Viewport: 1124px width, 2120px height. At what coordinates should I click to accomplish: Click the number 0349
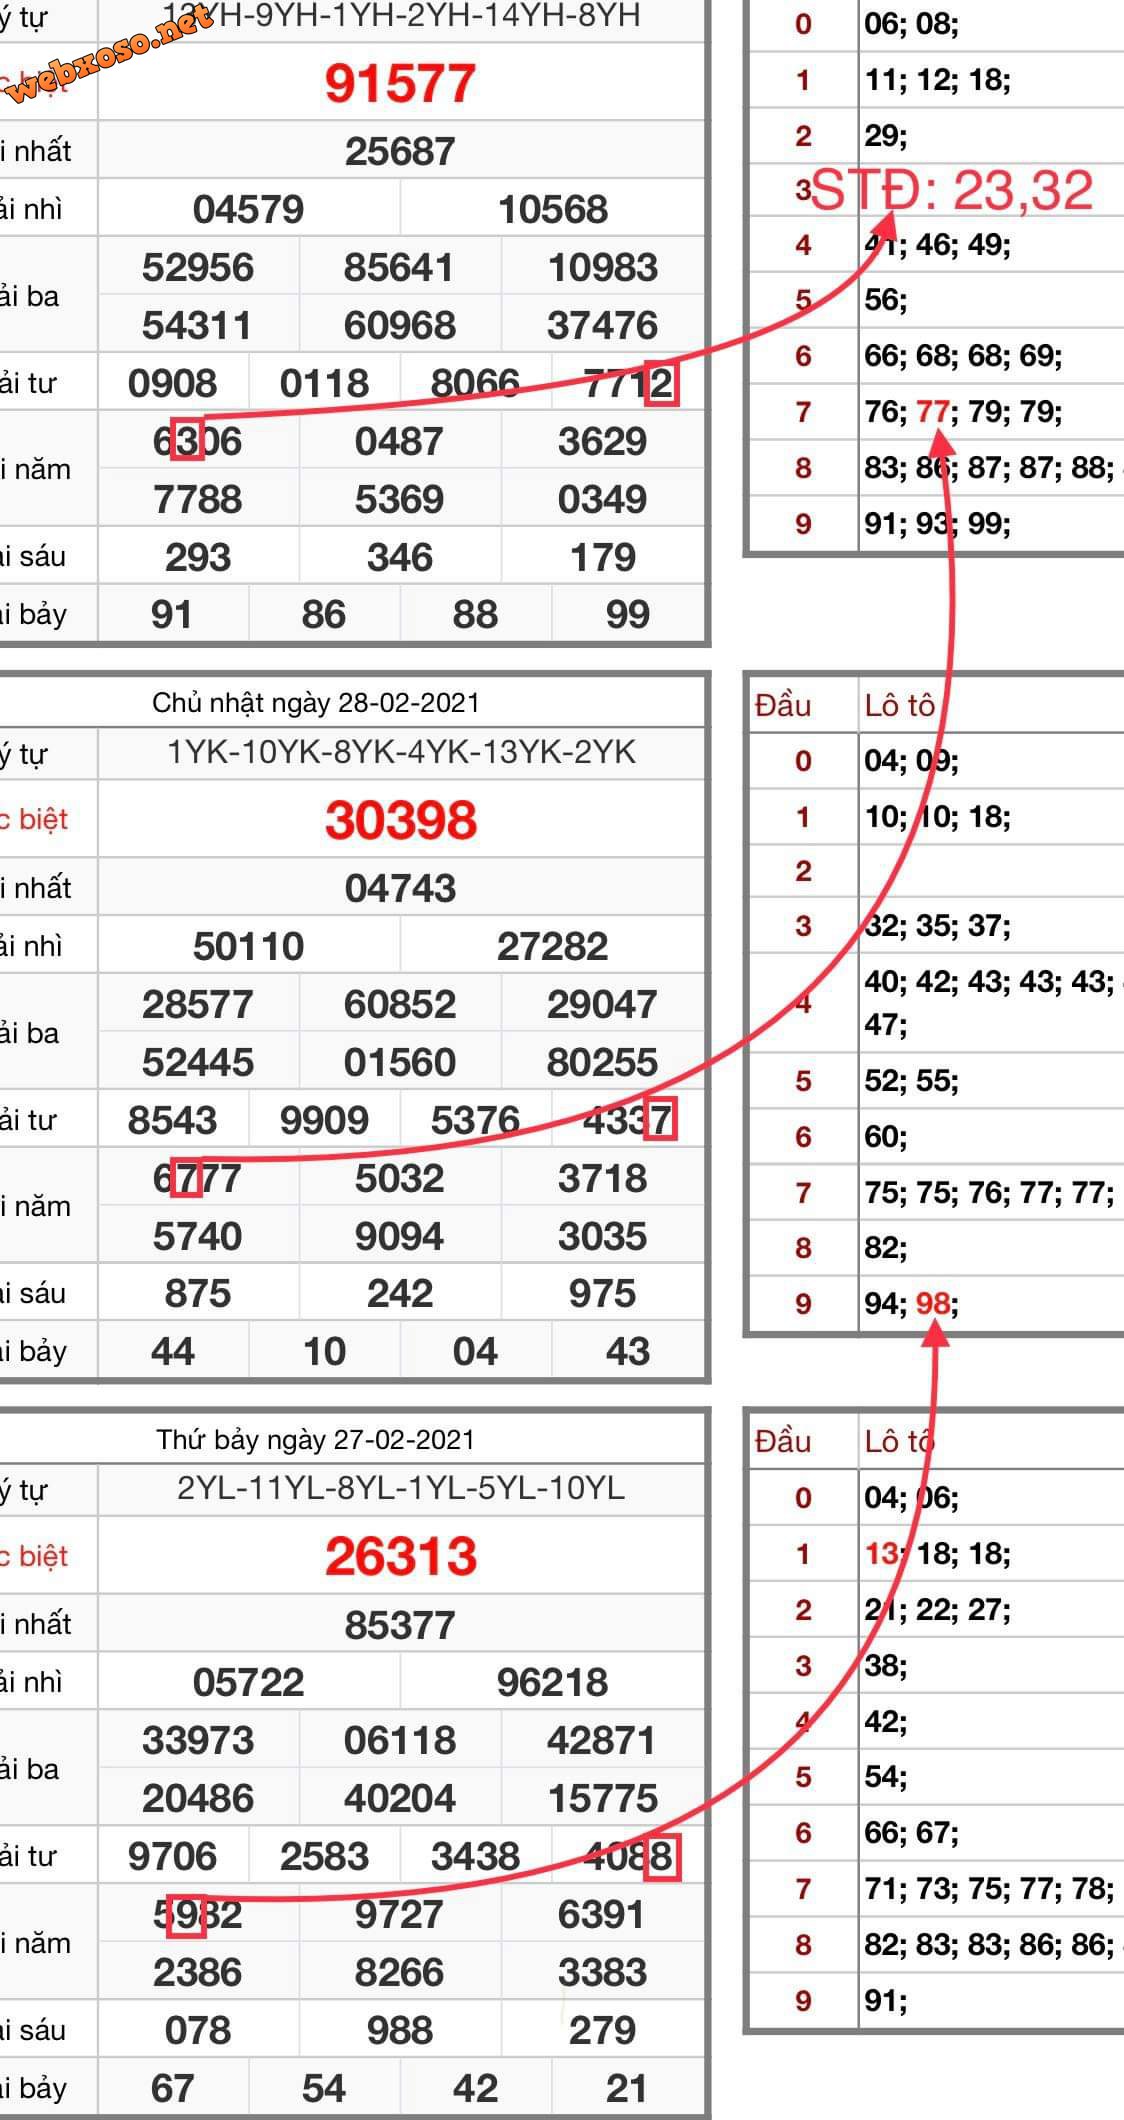(603, 500)
